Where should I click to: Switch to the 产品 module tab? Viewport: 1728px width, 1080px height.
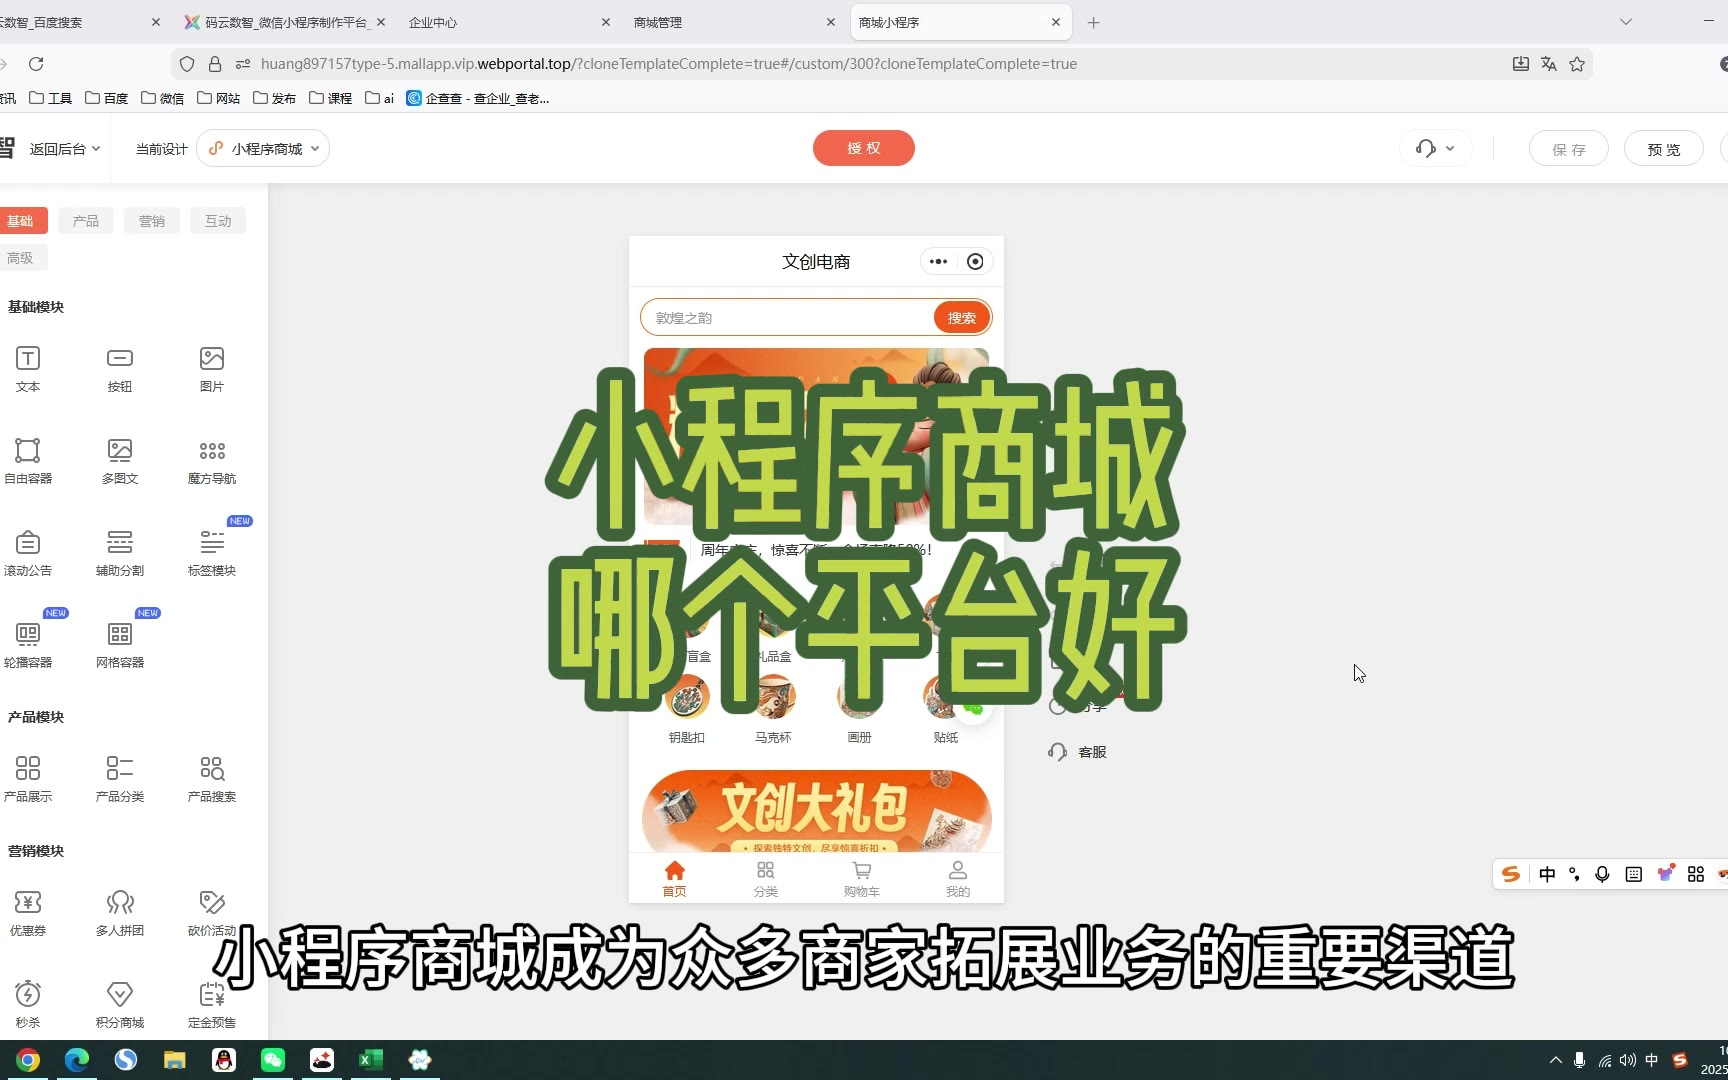coord(86,221)
